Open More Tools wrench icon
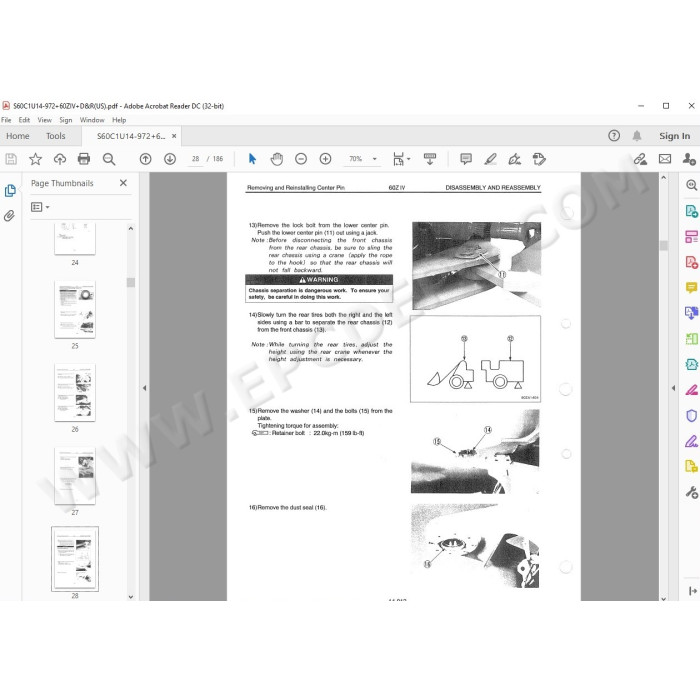Viewport: 700px width, 700px height. (x=692, y=492)
